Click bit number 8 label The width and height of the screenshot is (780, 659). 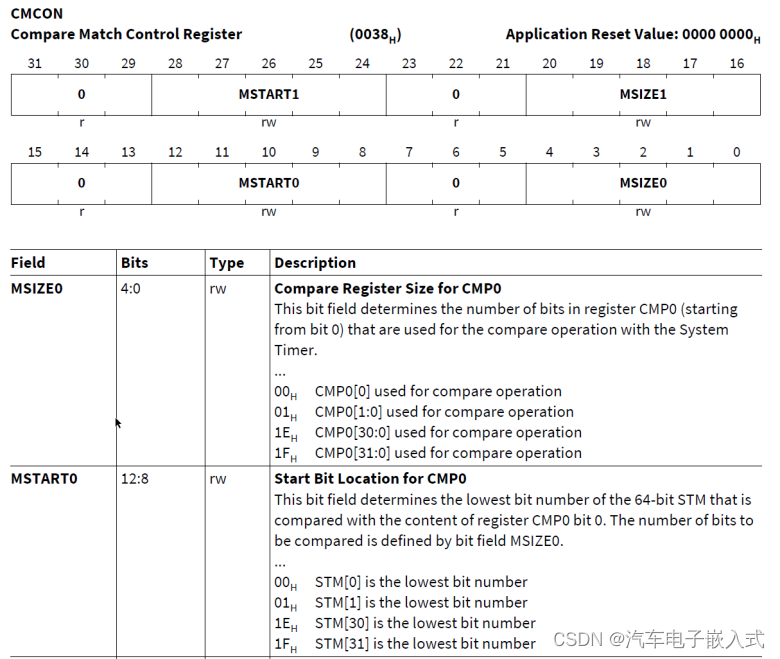362,152
